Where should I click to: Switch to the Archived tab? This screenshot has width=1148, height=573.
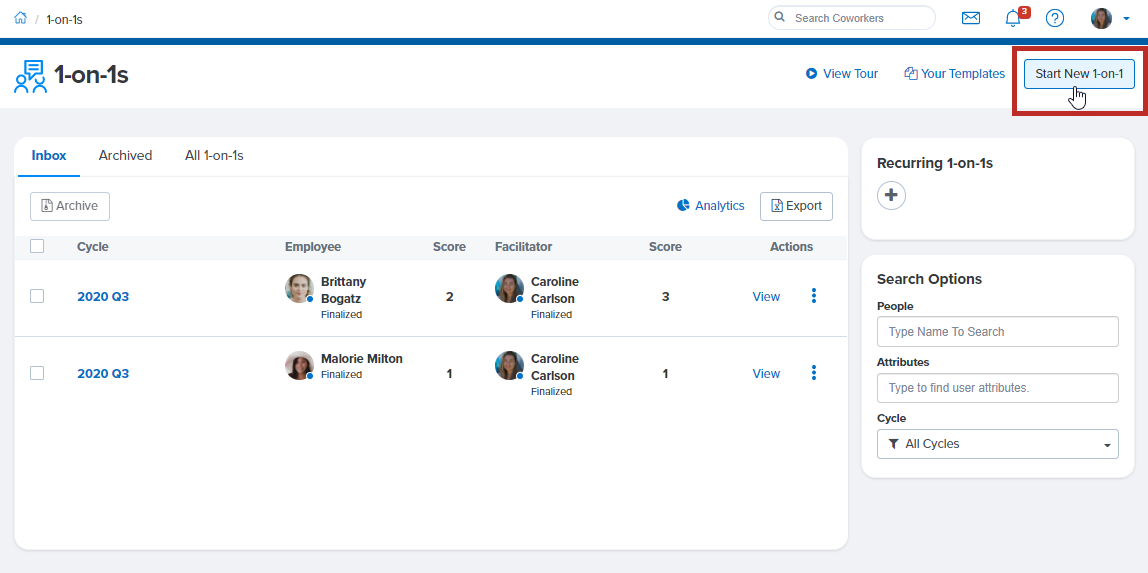[x=125, y=156]
